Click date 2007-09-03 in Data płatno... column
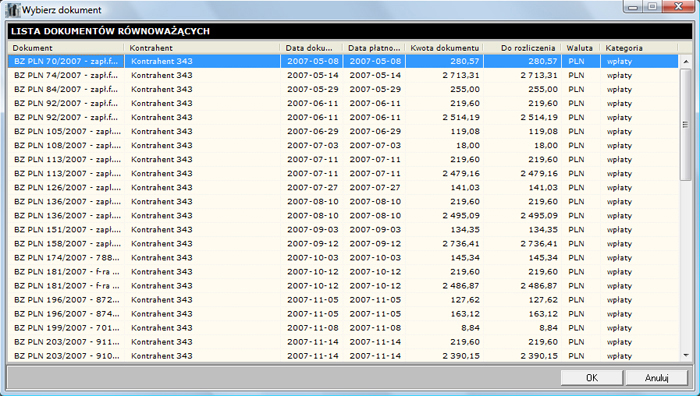700x396 pixels. [x=375, y=229]
